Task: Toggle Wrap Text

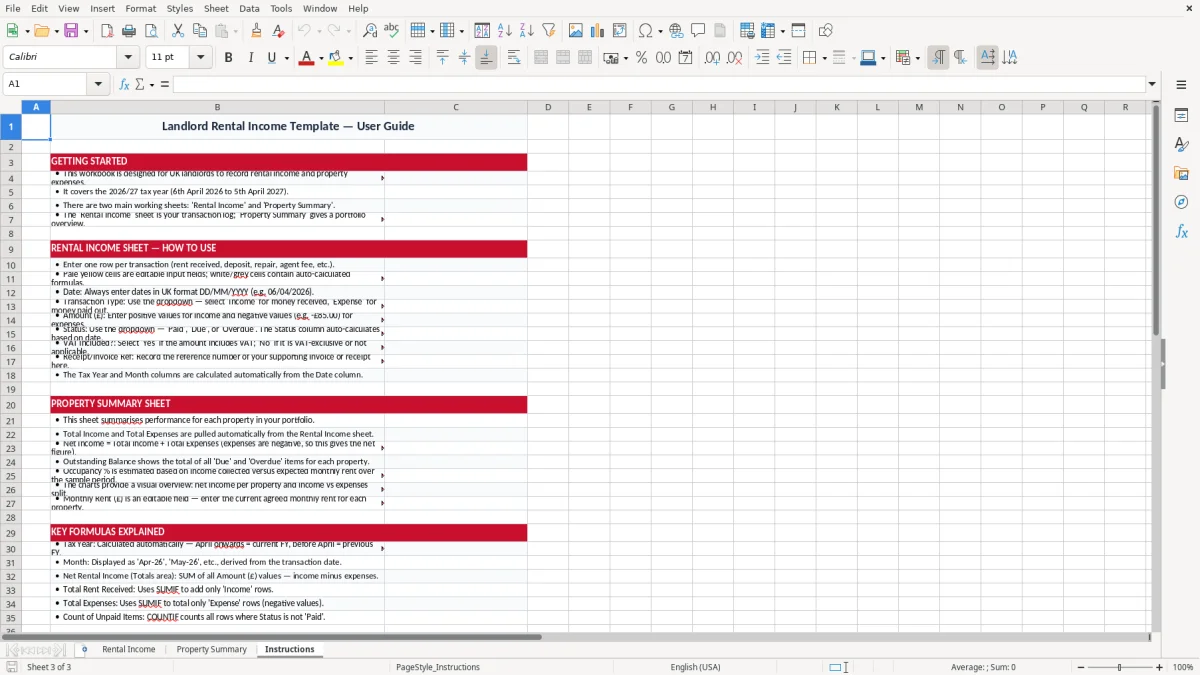Action: [x=514, y=58]
